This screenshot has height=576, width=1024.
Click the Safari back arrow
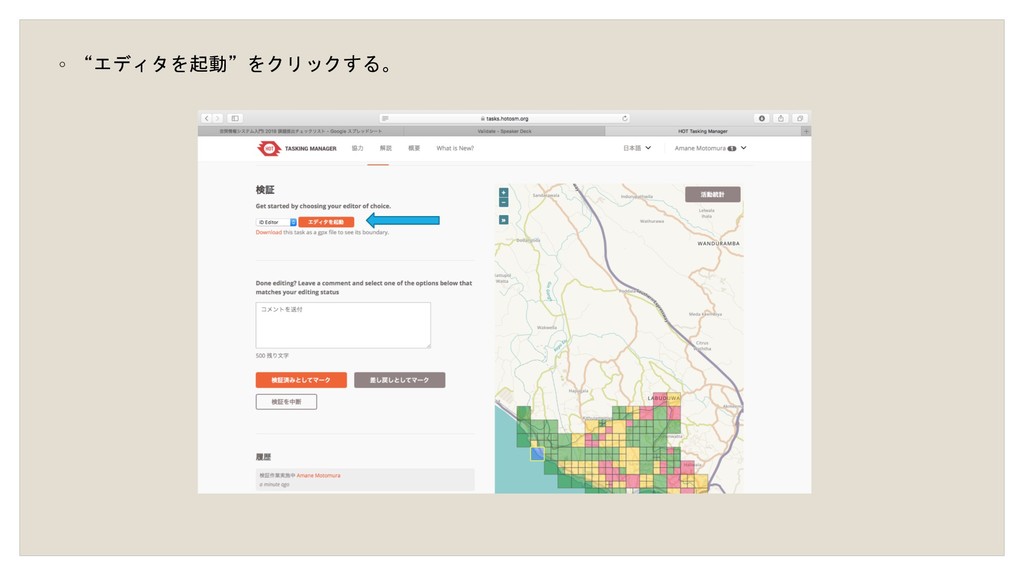coord(206,118)
